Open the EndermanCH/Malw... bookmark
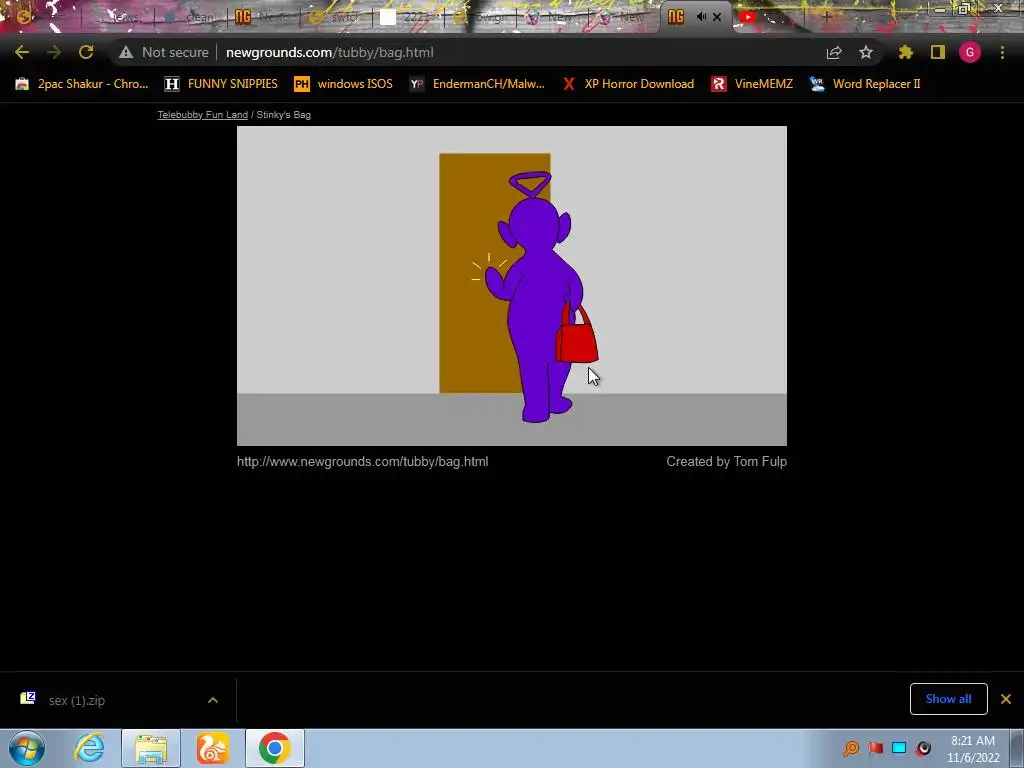 pos(477,84)
